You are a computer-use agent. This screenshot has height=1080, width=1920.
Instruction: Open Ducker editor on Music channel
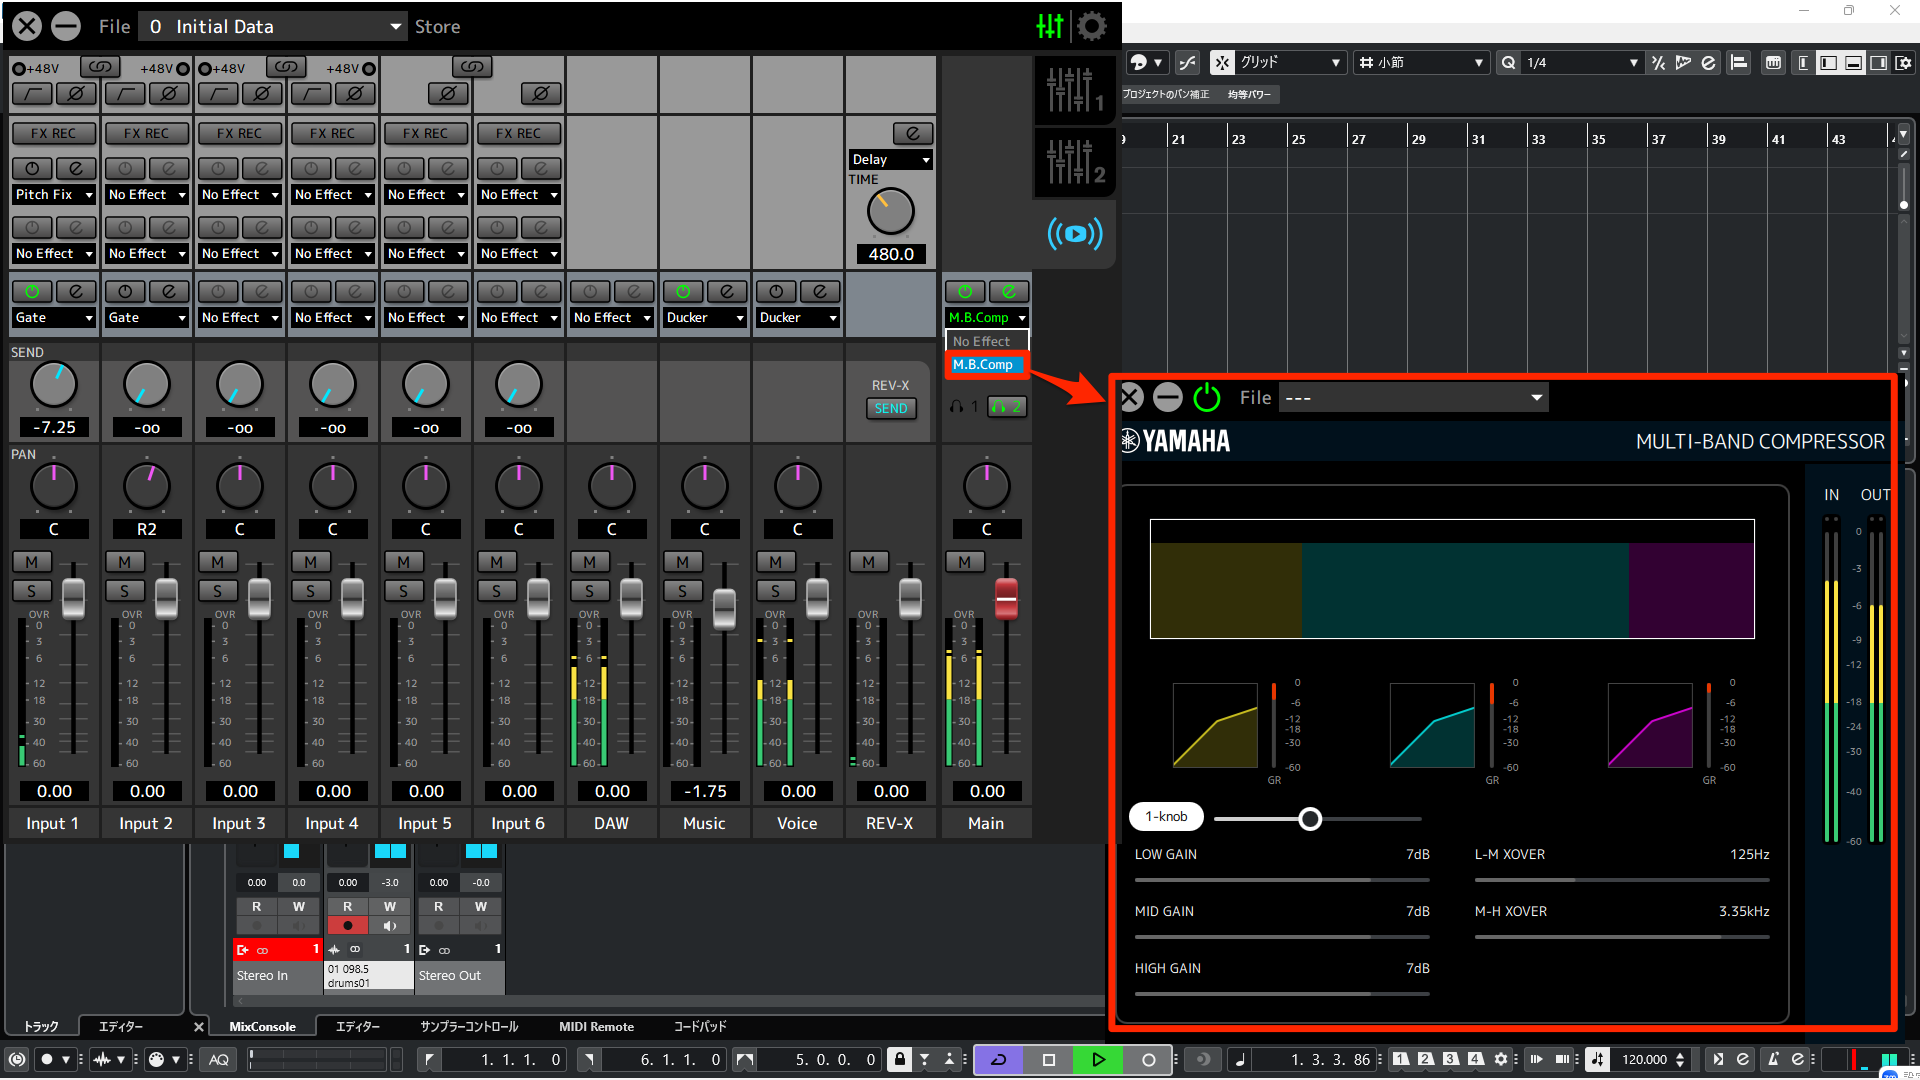click(727, 292)
